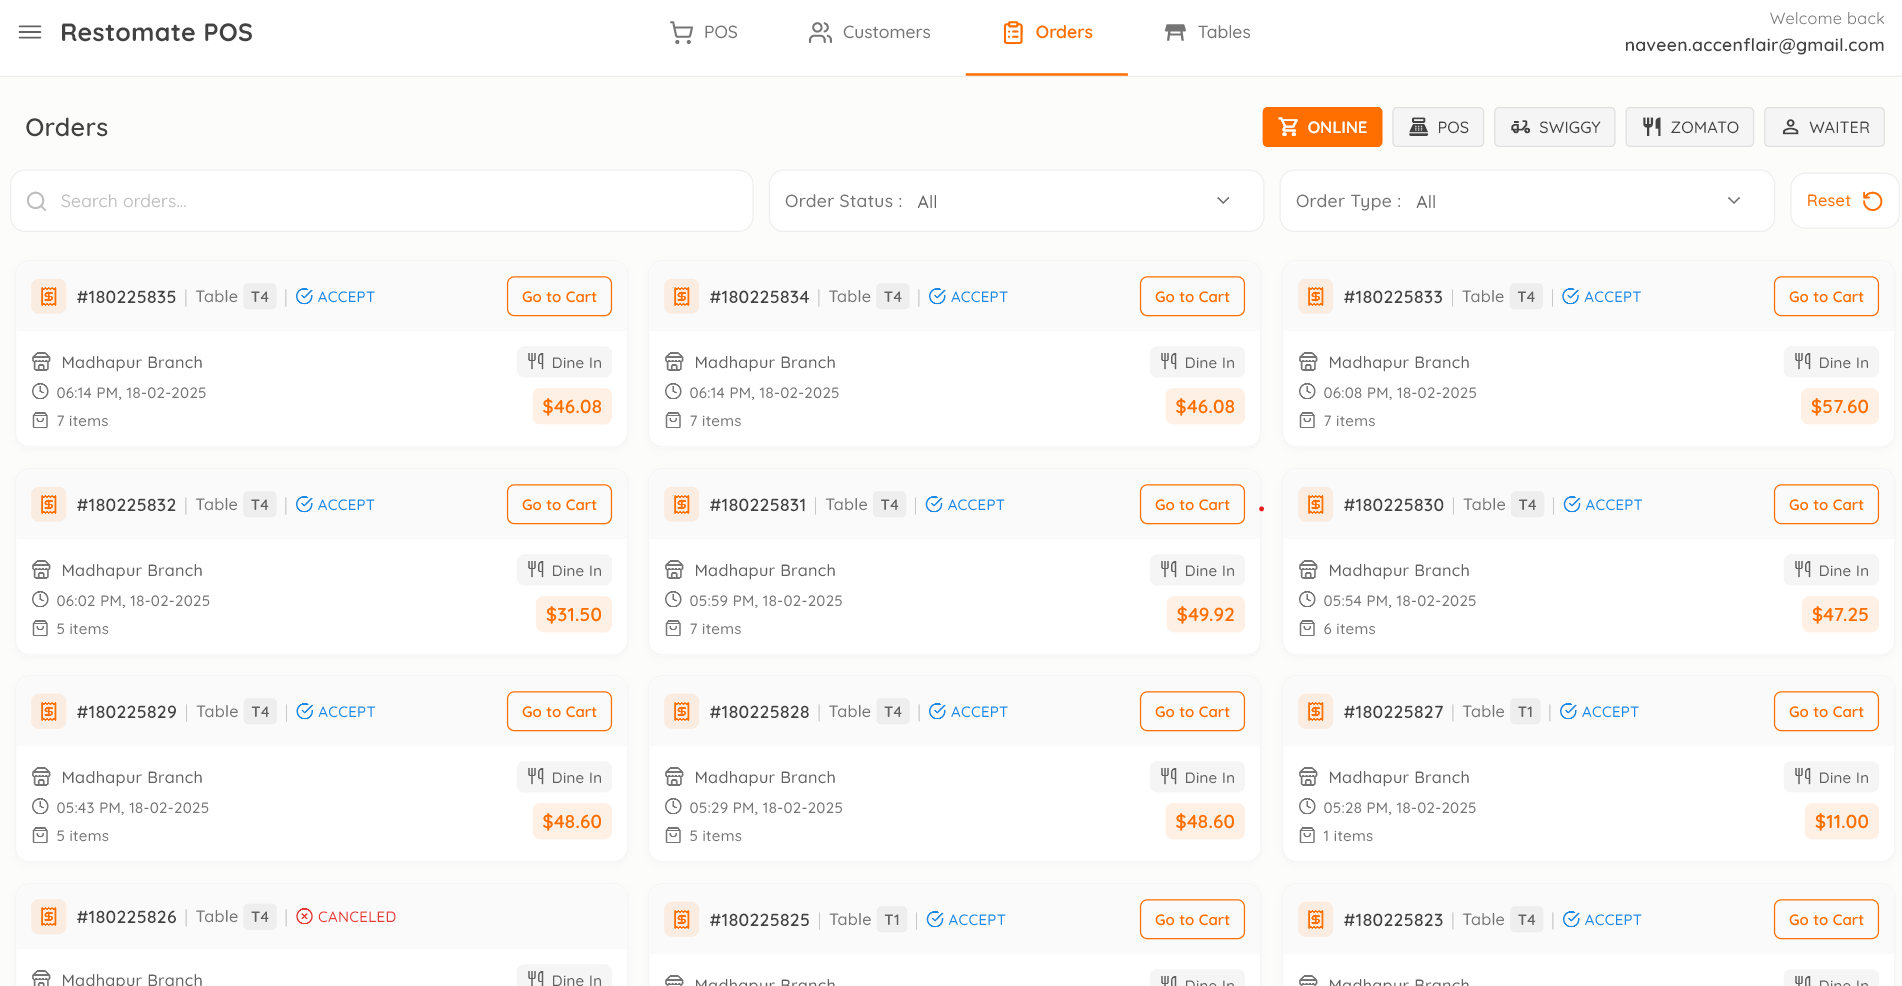
Task: Click the receipt icon of order #180225833
Action: coord(1315,296)
